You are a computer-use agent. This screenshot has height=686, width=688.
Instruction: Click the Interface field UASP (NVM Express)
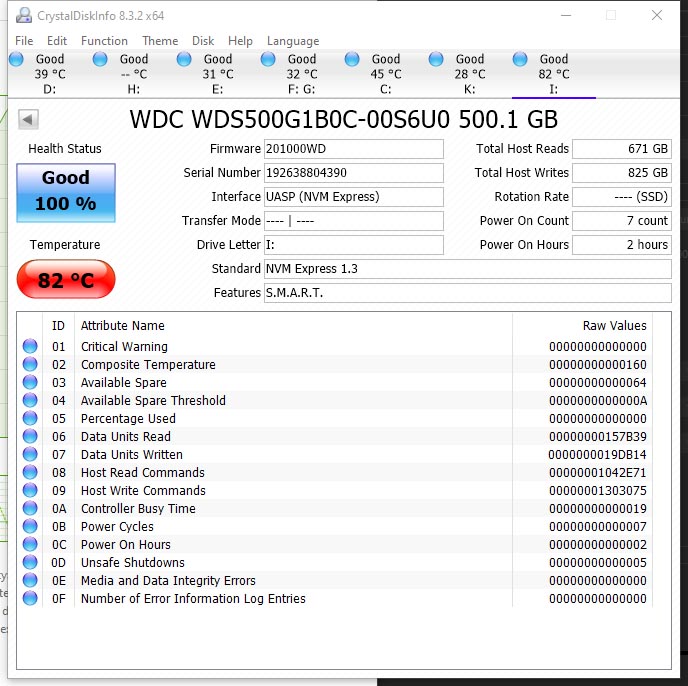coord(354,197)
